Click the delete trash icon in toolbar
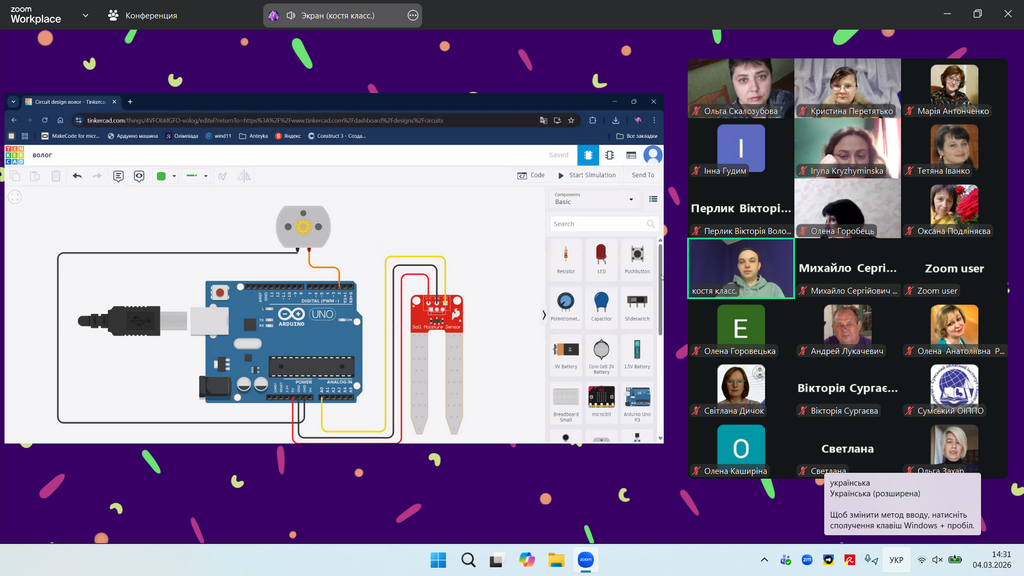1024x576 pixels. (x=56, y=176)
